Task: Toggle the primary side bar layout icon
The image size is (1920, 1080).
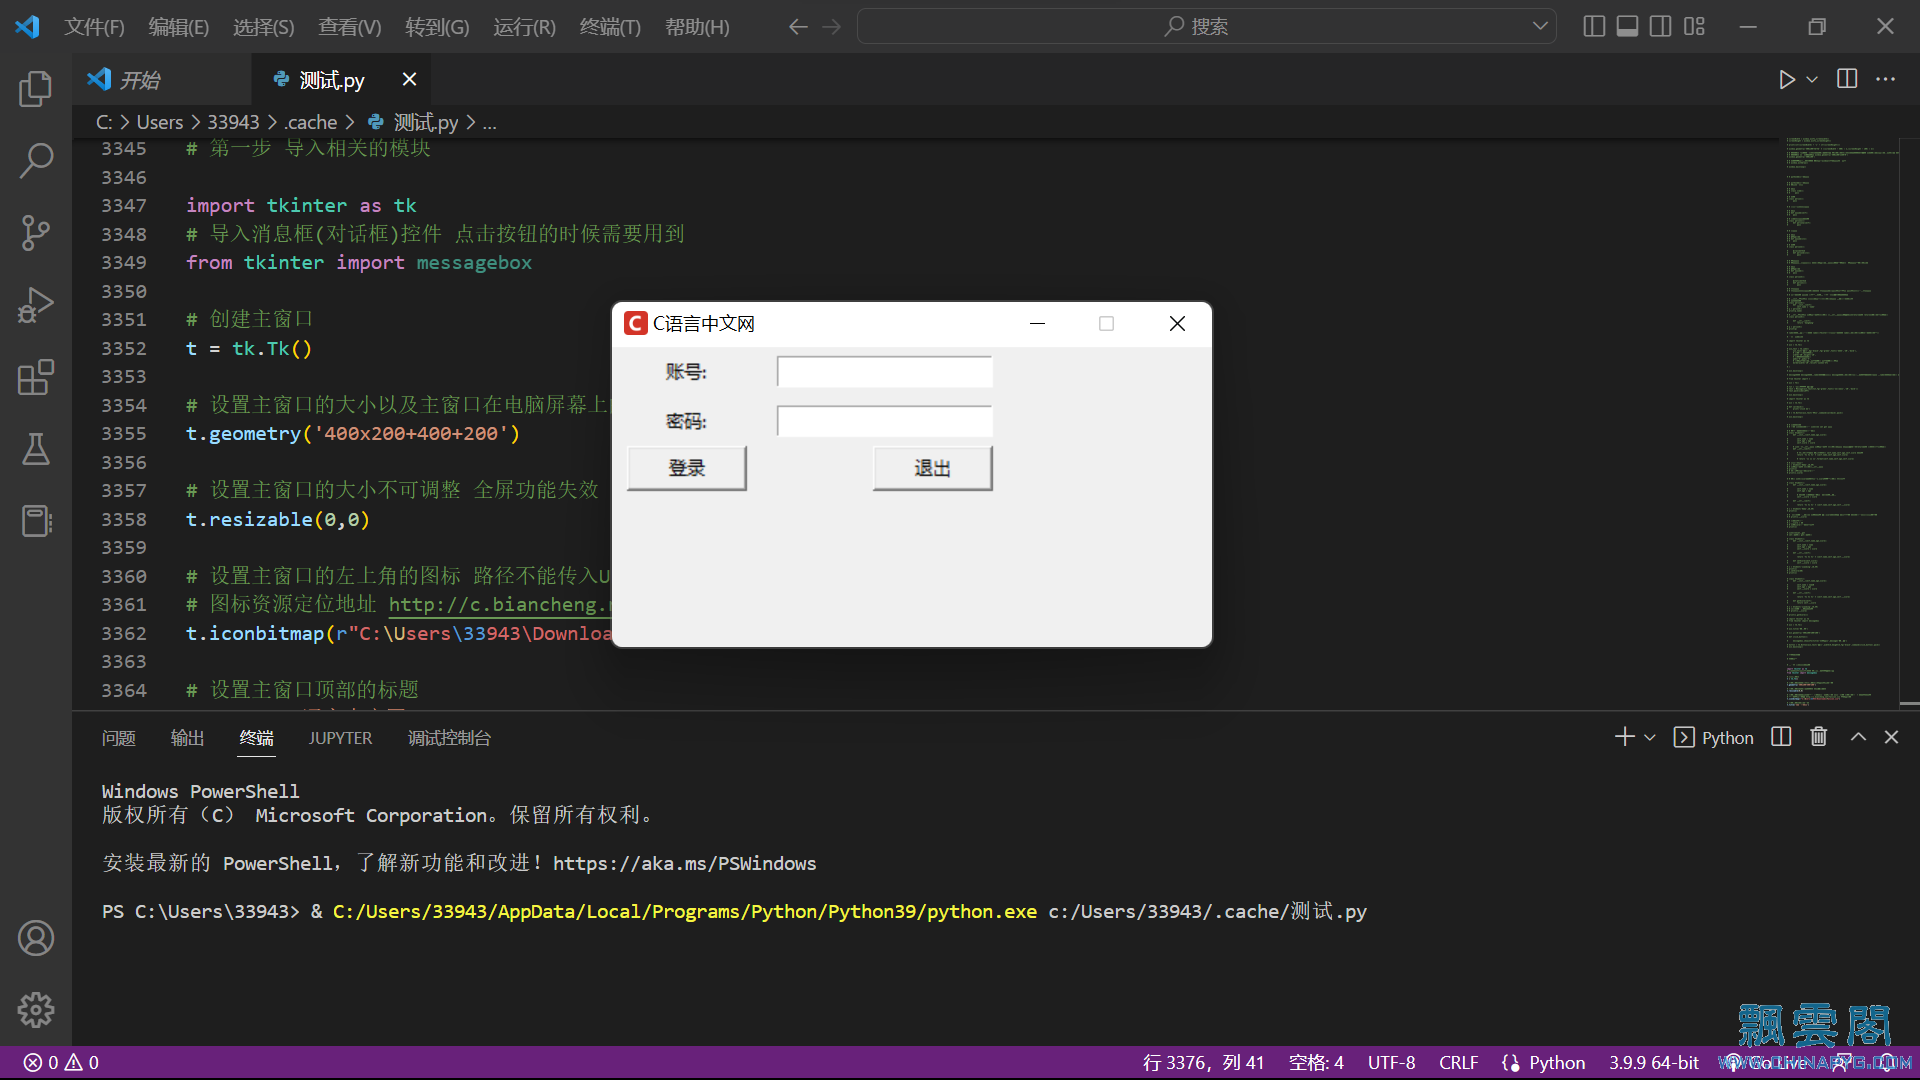Action: tap(1595, 26)
